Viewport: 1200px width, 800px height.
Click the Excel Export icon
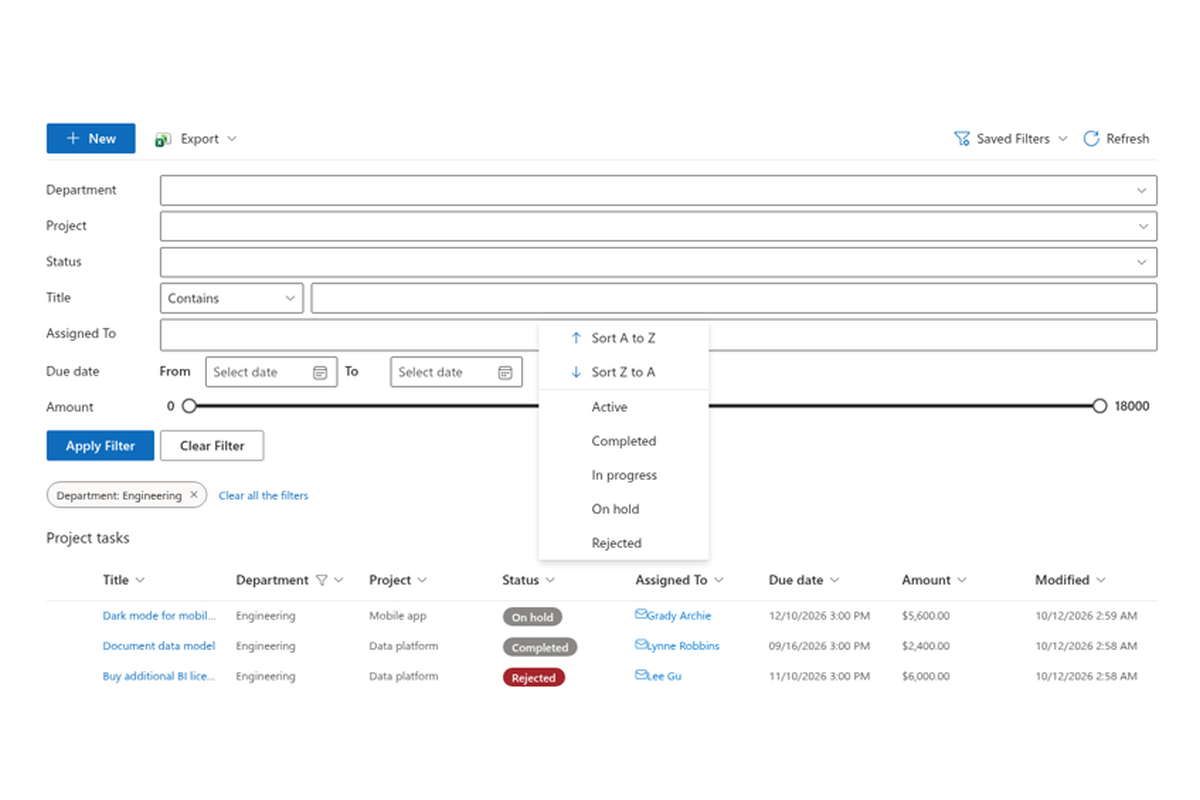coord(163,139)
